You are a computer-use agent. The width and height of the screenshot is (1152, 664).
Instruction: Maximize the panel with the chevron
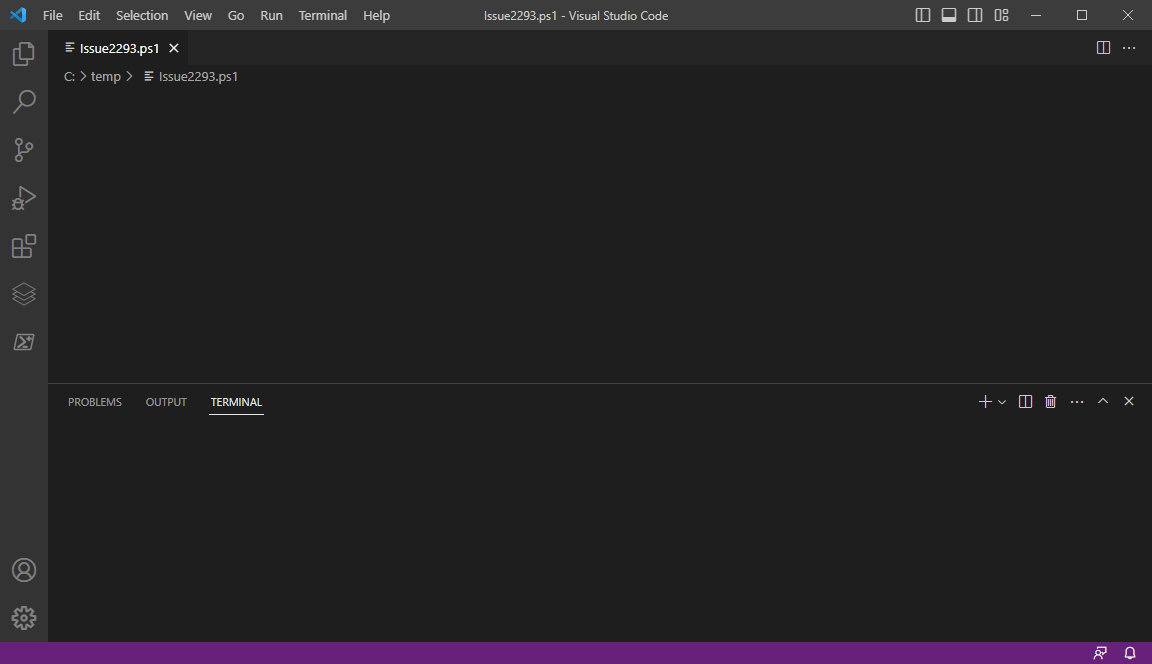pyautogui.click(x=1103, y=401)
